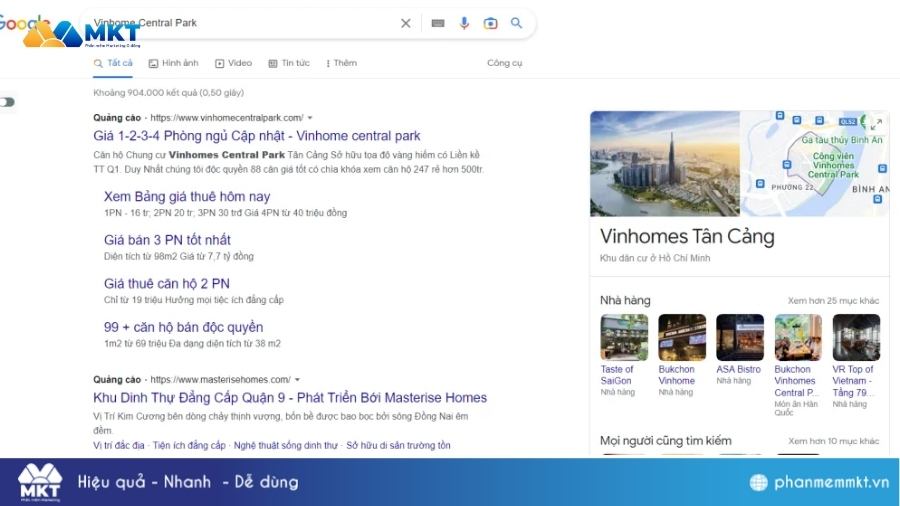The image size is (900, 506).
Task: Open sitelink Xem Bảng giá thuê hôm nay
Action: [187, 196]
